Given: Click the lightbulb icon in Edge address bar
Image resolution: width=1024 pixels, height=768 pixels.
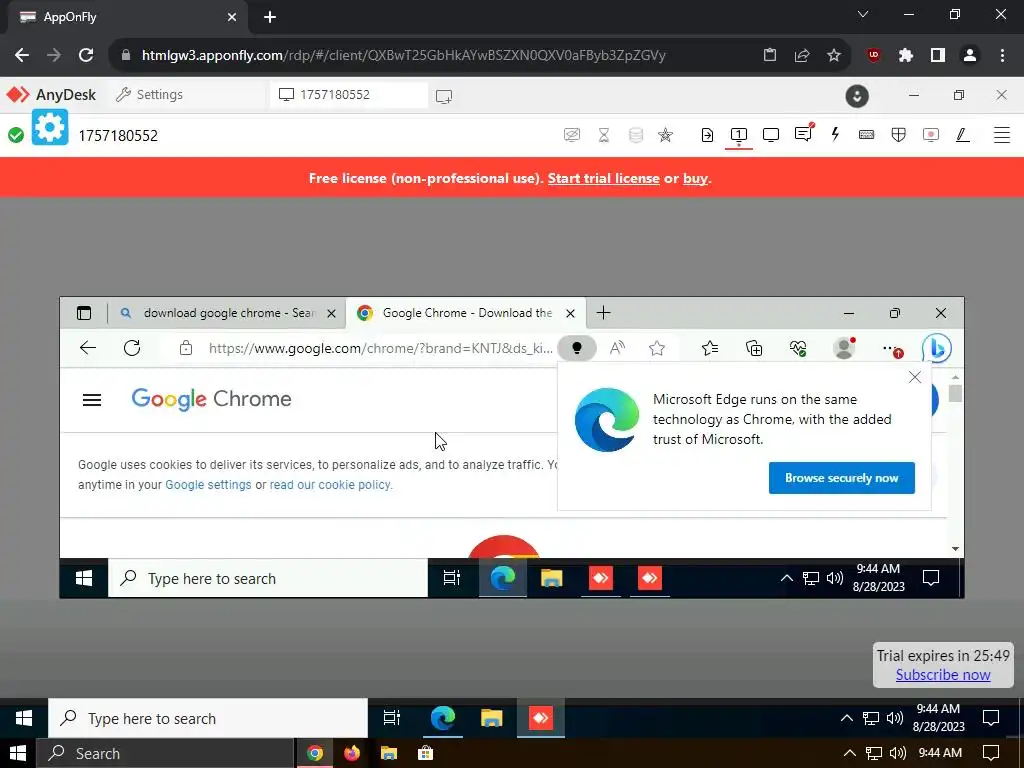Looking at the screenshot, I should click(577, 348).
